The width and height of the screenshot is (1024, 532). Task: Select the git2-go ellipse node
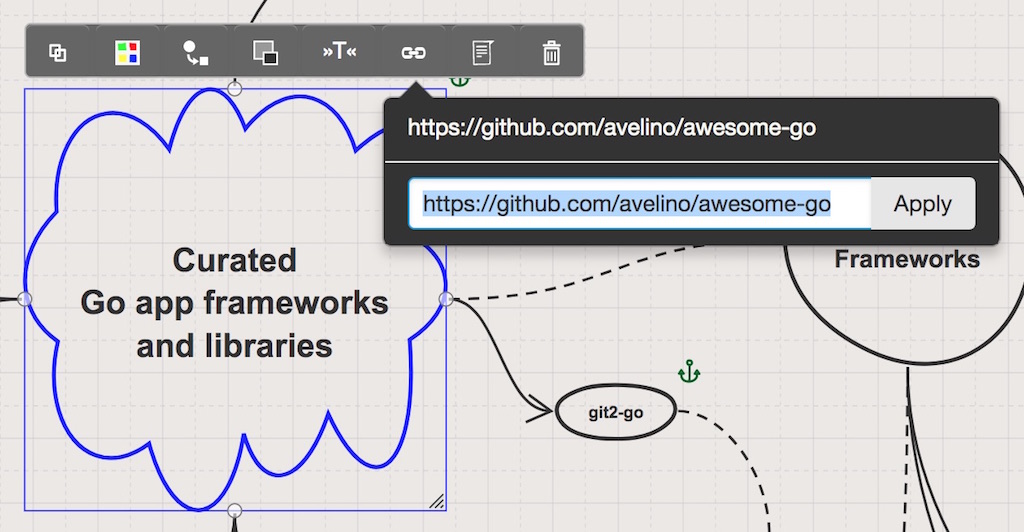[x=615, y=412]
